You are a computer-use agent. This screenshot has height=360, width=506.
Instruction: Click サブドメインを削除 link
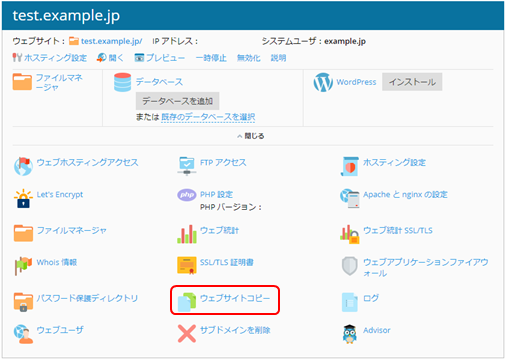[x=235, y=330]
